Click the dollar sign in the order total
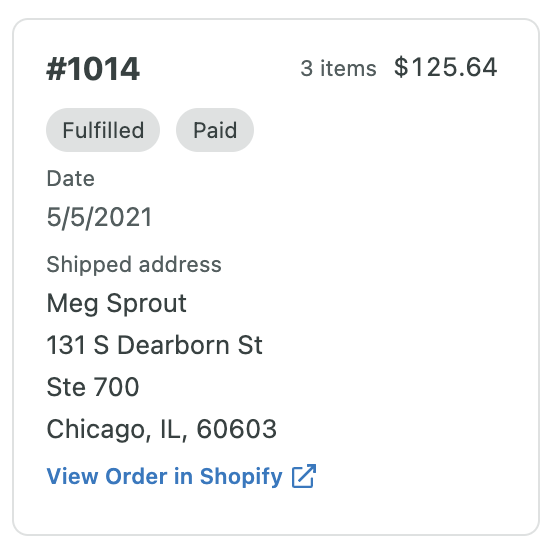560x548 pixels. (x=401, y=67)
